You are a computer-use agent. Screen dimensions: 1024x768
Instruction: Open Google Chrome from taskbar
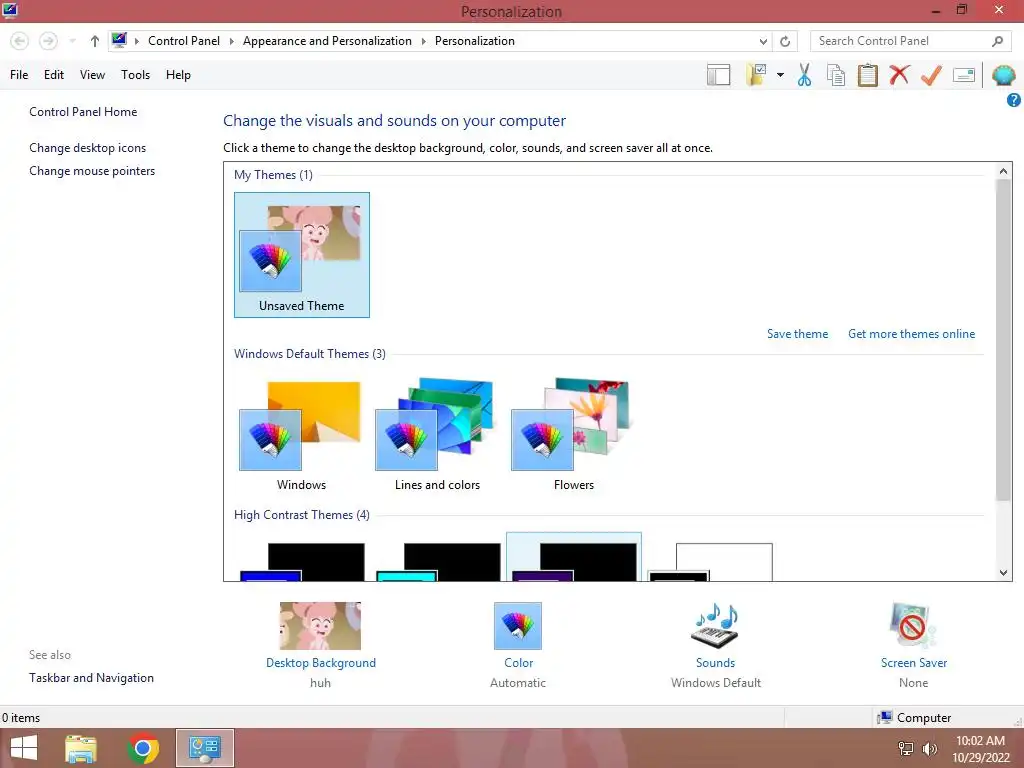coord(143,748)
